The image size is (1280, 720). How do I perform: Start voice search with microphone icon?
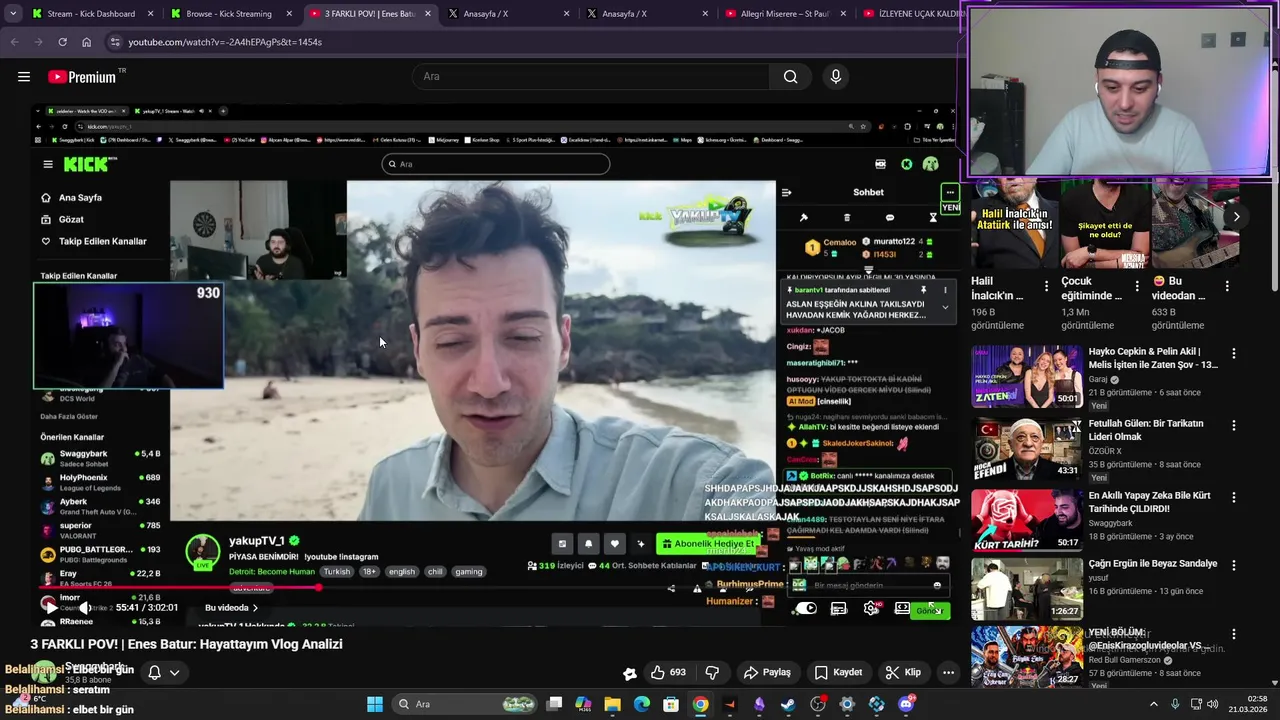pyautogui.click(x=836, y=76)
